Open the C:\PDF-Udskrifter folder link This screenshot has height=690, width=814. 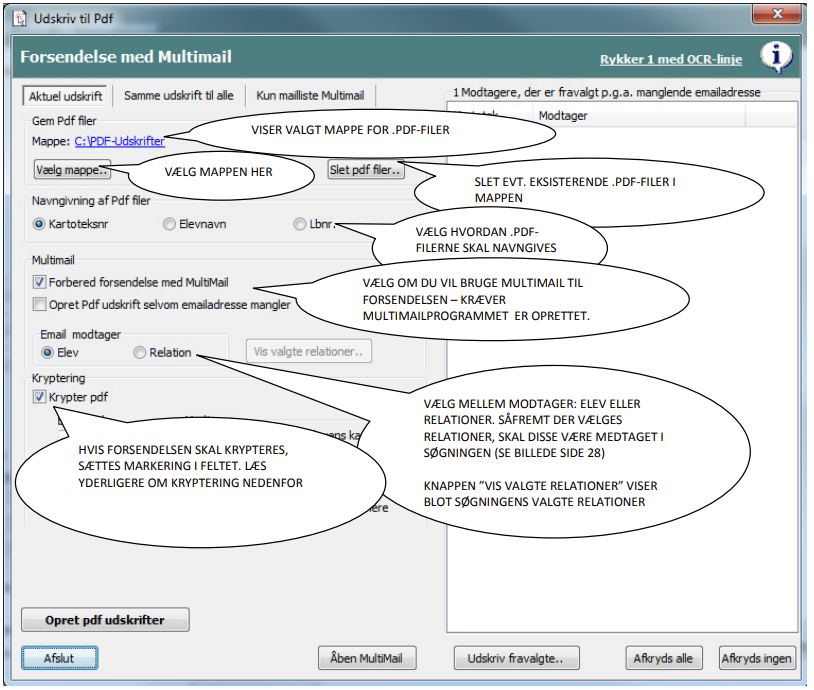click(x=120, y=141)
